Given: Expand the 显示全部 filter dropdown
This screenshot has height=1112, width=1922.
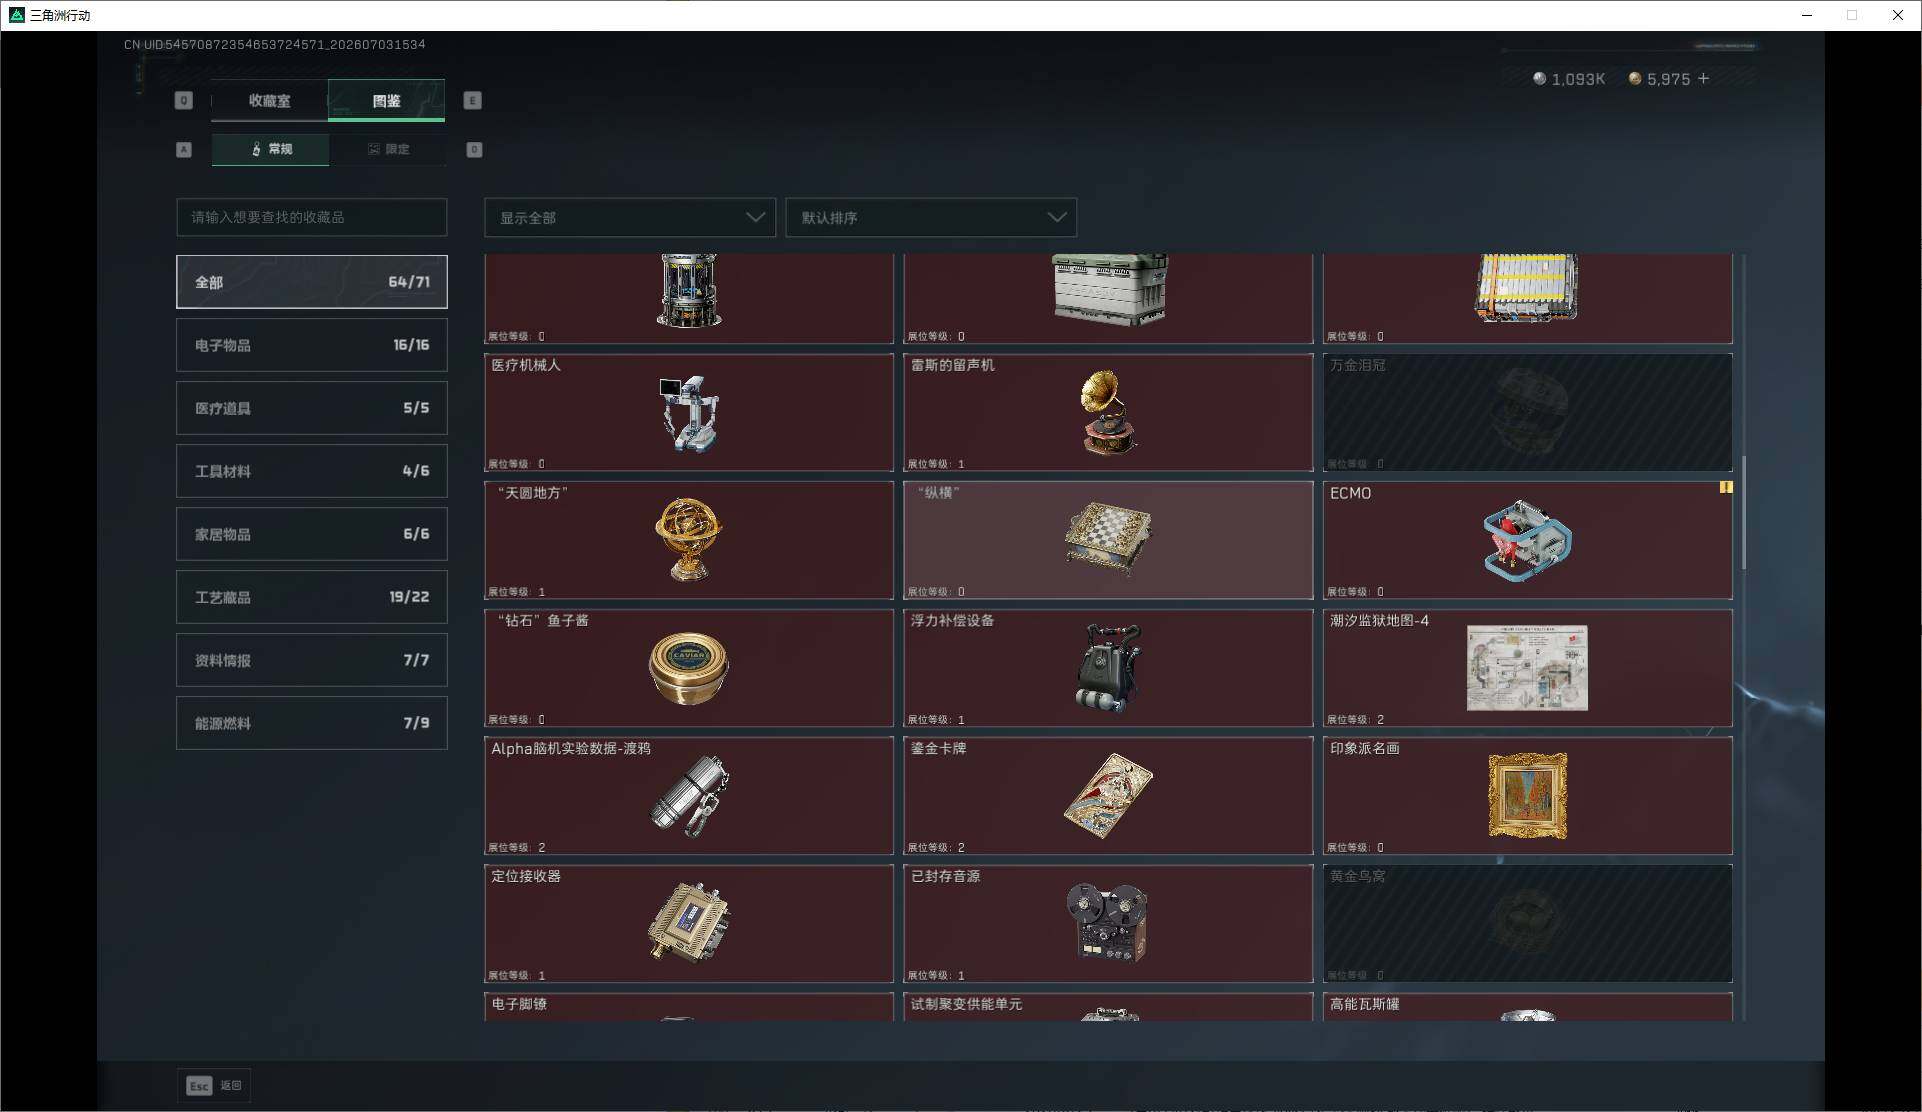Looking at the screenshot, I should click(x=630, y=217).
